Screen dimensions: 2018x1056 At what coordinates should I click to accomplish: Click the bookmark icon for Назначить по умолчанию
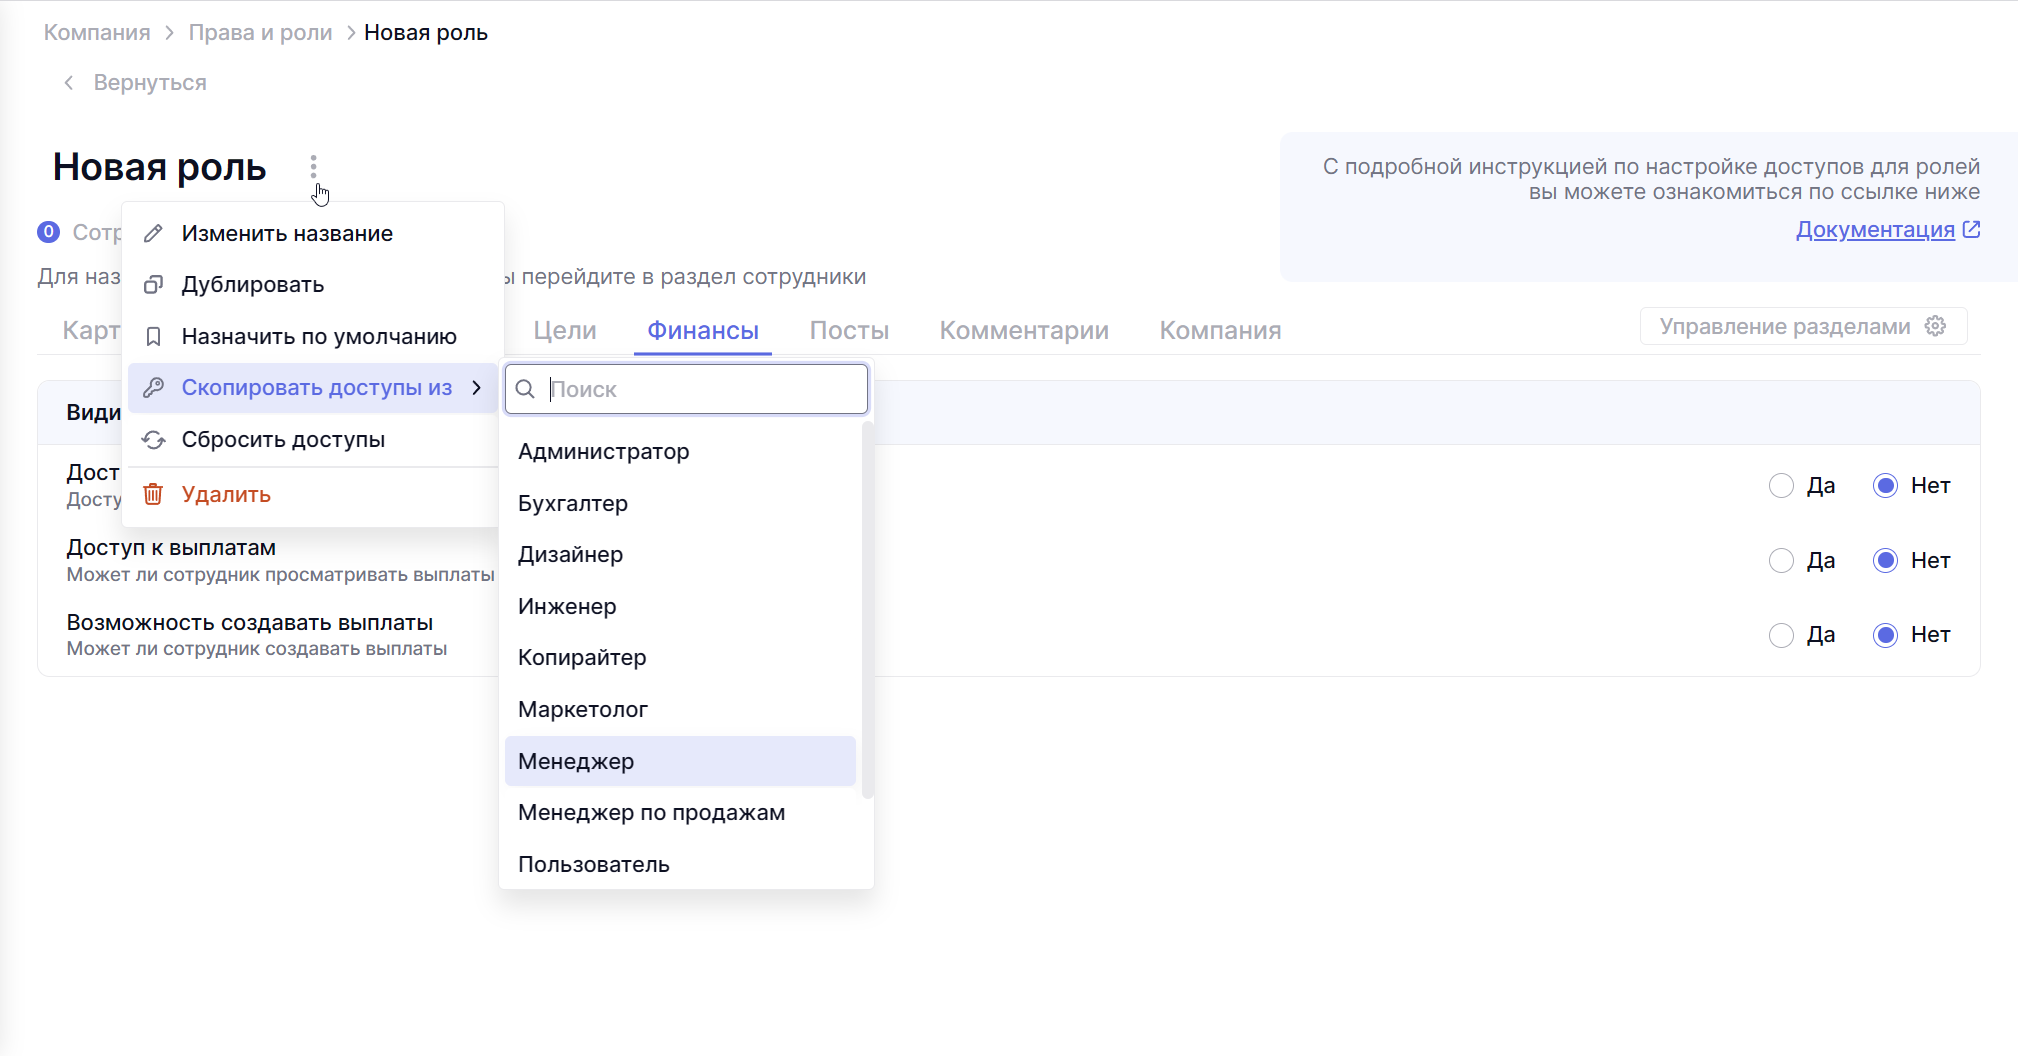(x=153, y=337)
